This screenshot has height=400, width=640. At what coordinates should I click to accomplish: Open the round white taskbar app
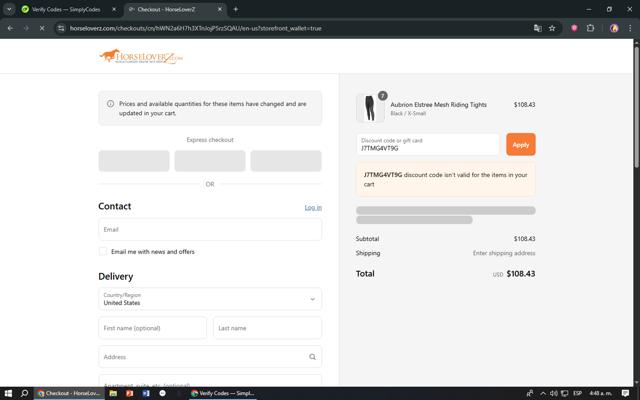(162, 393)
